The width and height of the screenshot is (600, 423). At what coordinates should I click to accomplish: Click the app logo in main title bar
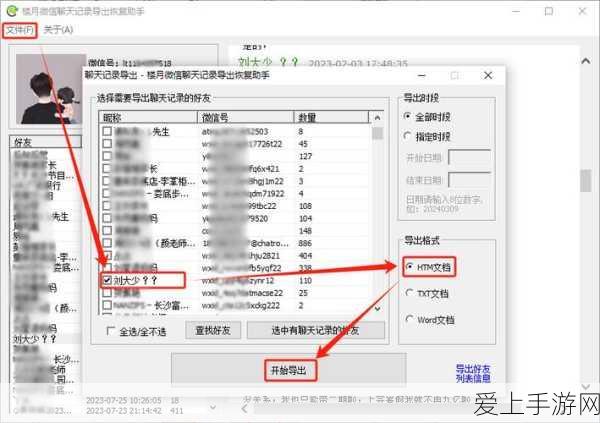(x=12, y=11)
